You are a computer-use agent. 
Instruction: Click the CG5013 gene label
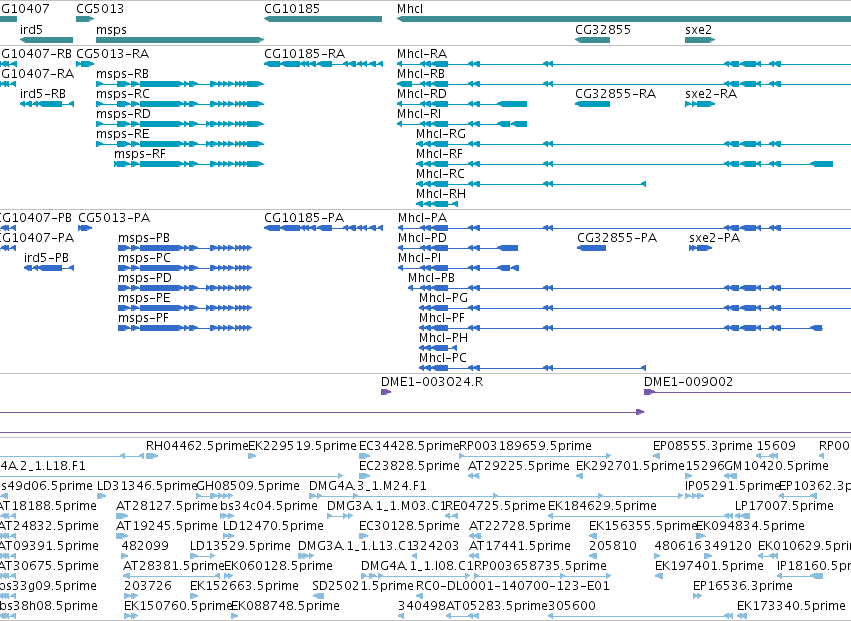[x=100, y=9]
